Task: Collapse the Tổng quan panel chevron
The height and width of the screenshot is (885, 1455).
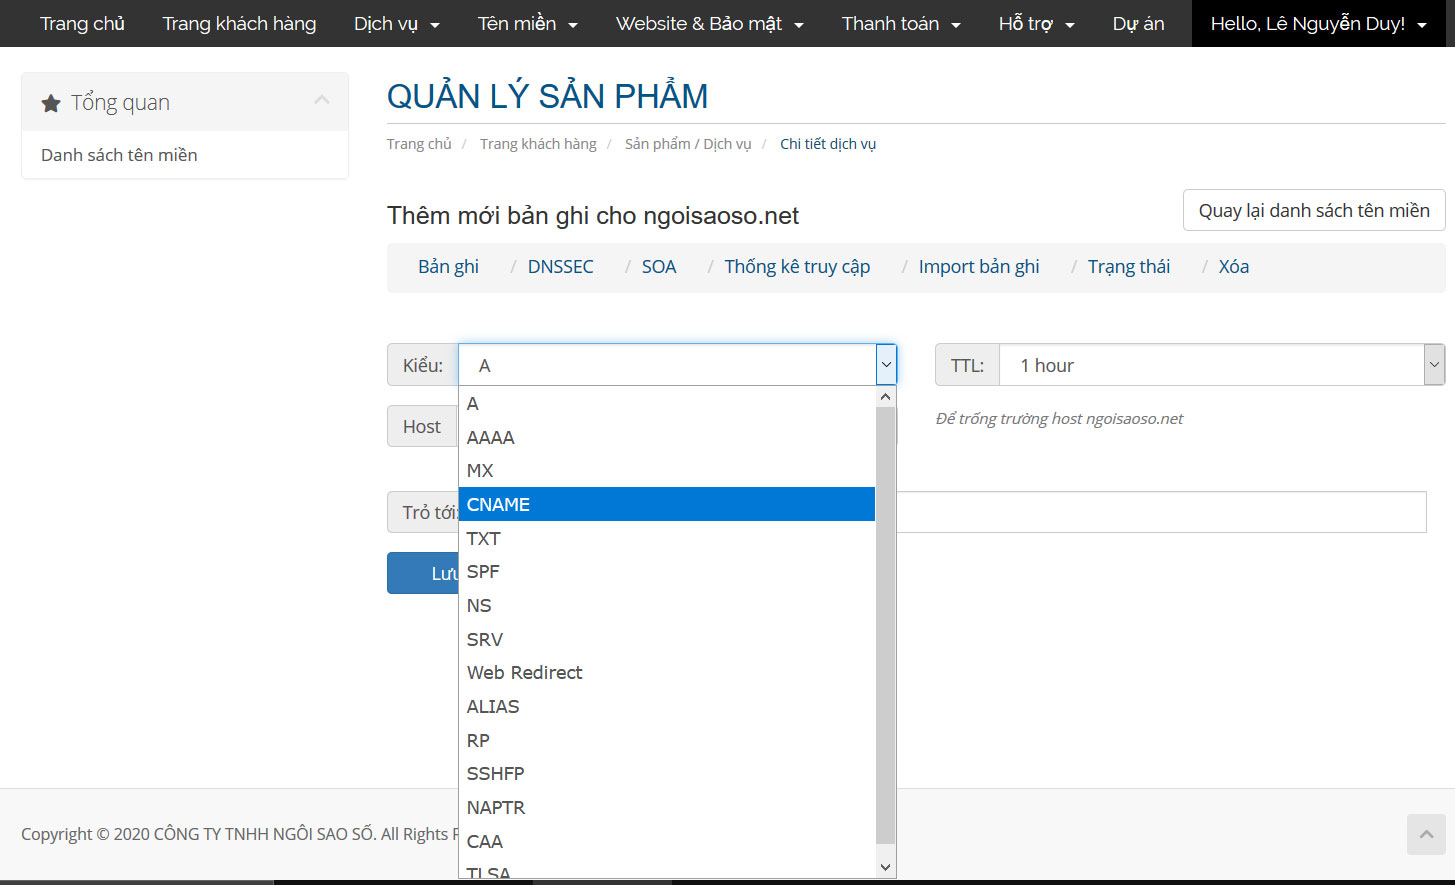Action: click(322, 100)
